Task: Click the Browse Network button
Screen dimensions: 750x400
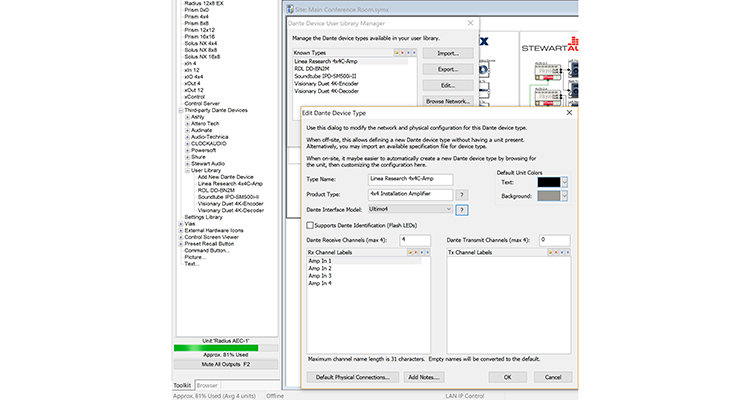Action: [448, 101]
